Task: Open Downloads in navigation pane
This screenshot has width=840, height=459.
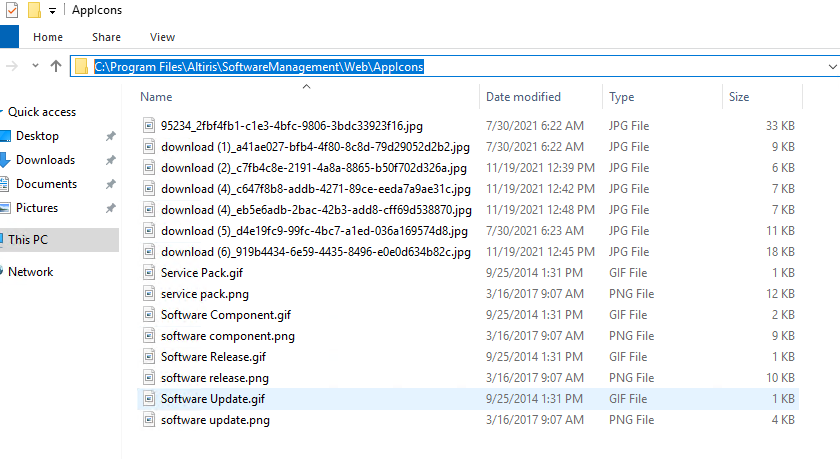Action: [46, 160]
